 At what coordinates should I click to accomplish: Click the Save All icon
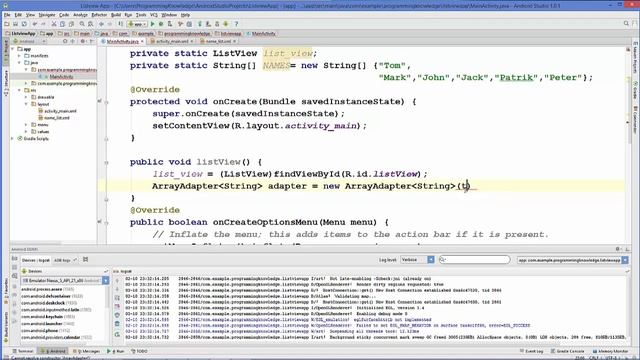16,24
